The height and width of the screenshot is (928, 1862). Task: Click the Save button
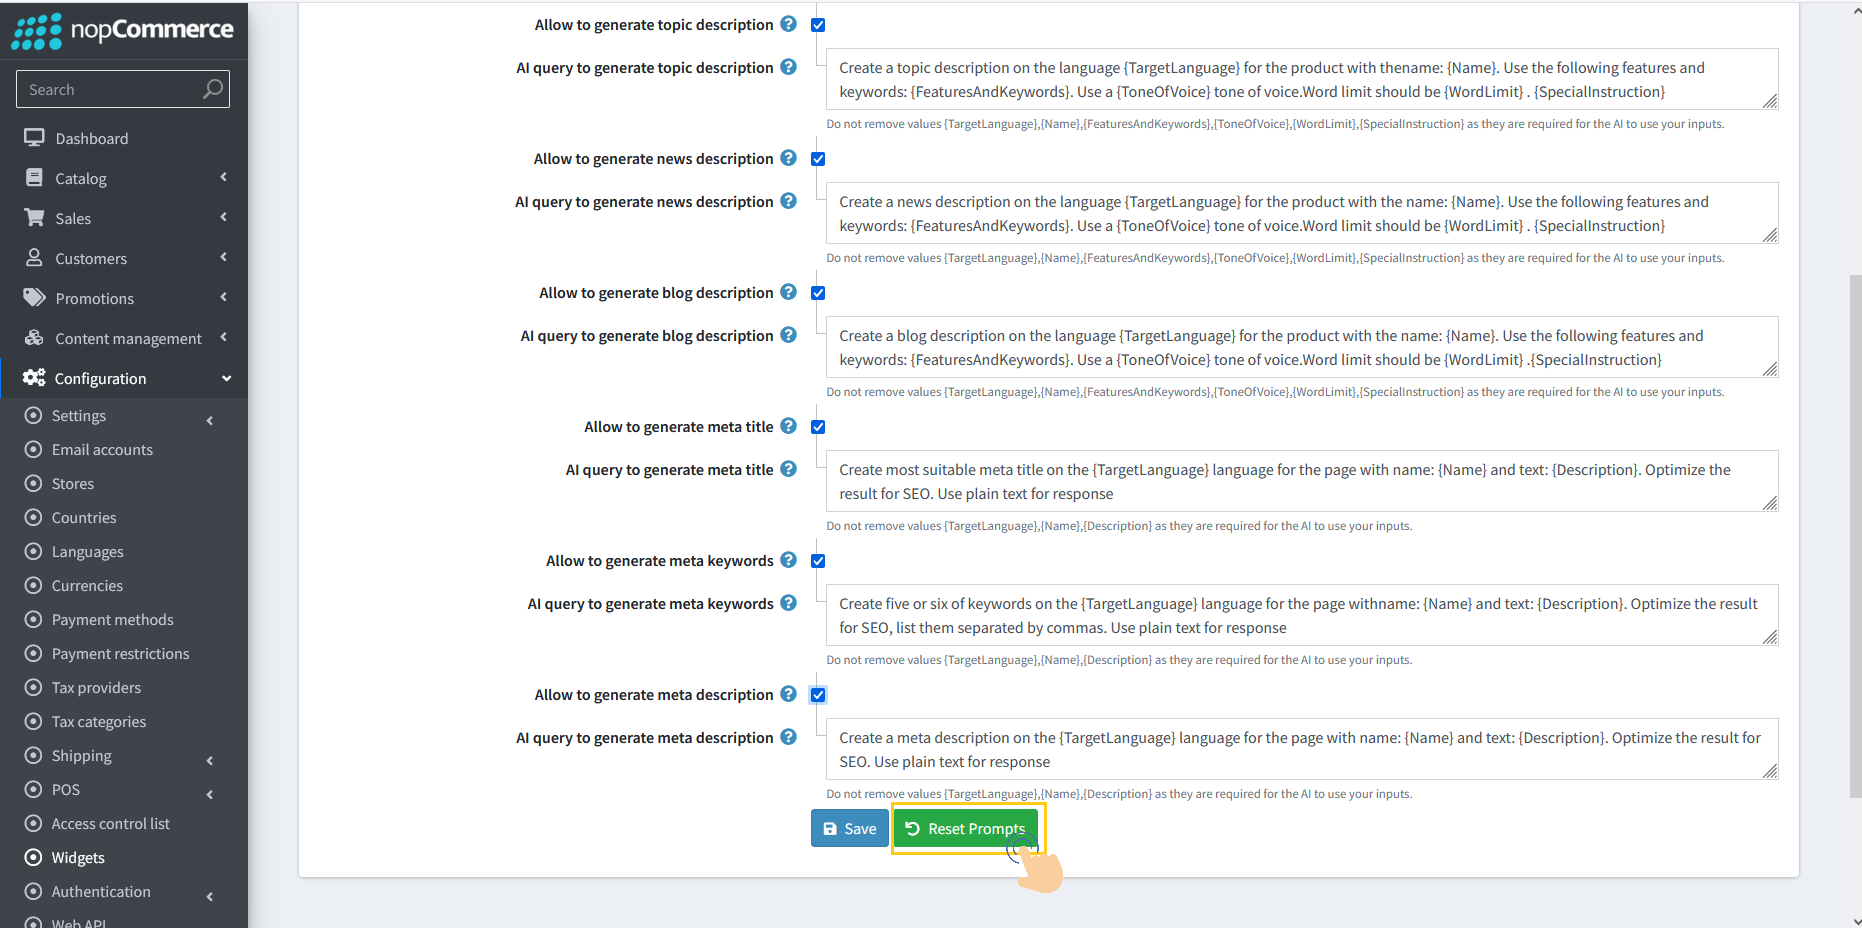click(x=848, y=828)
